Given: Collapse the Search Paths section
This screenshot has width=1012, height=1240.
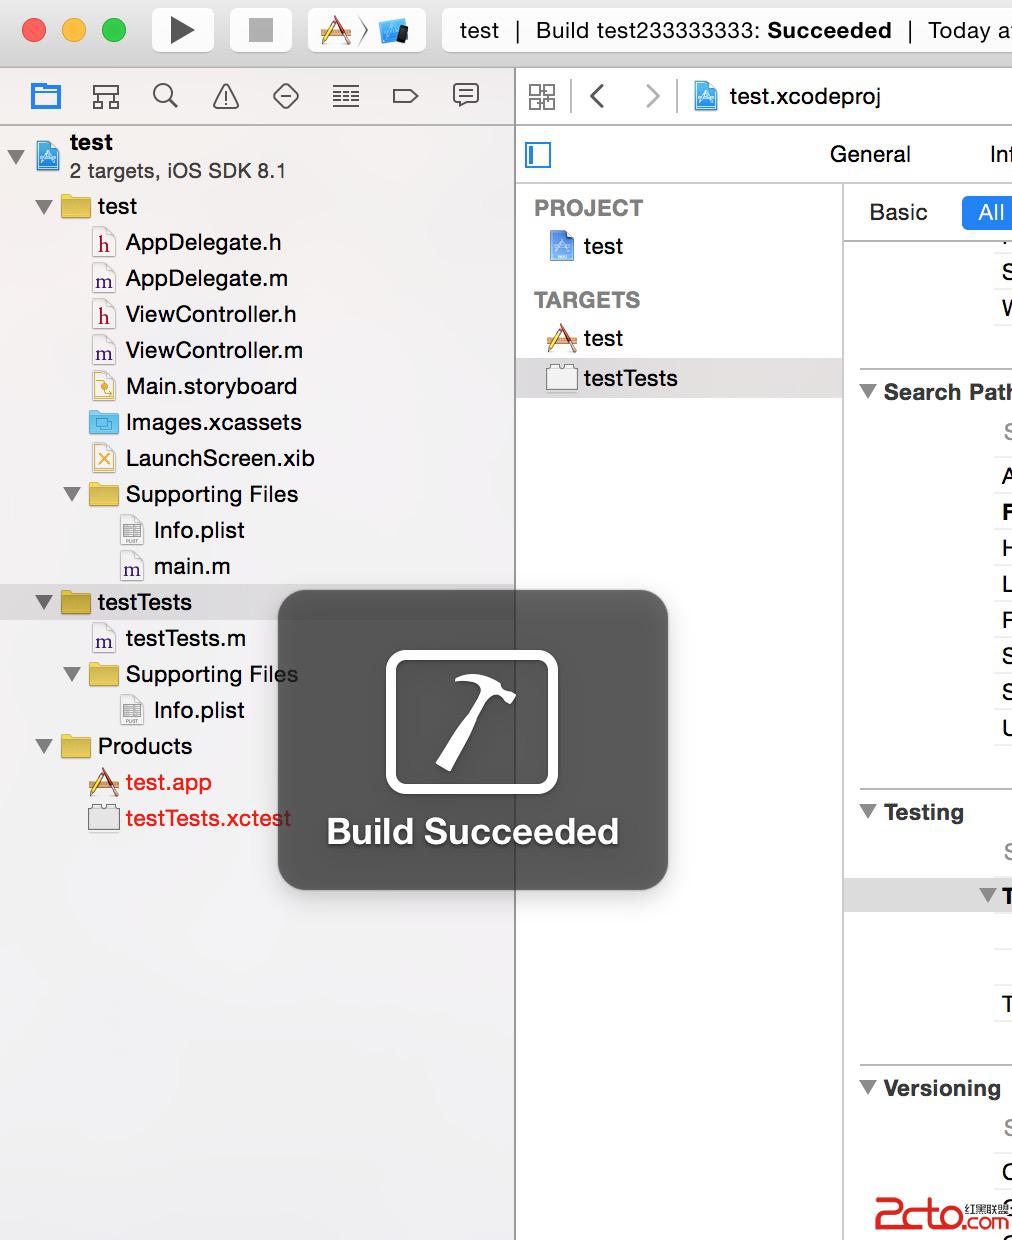Looking at the screenshot, I should [x=868, y=391].
